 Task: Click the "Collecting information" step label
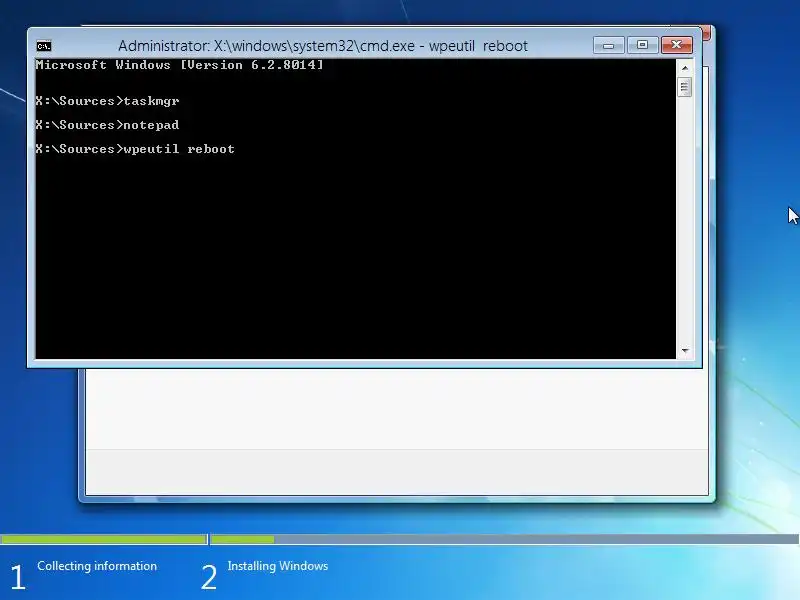[97, 566]
